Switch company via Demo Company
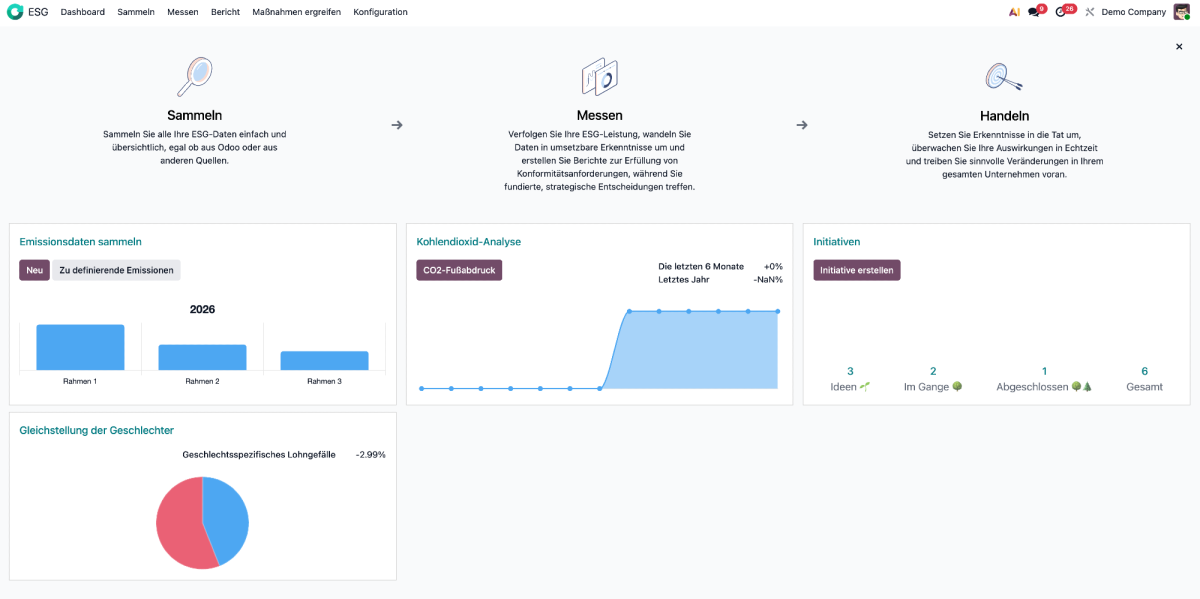This screenshot has height=599, width=1200. click(x=1133, y=12)
